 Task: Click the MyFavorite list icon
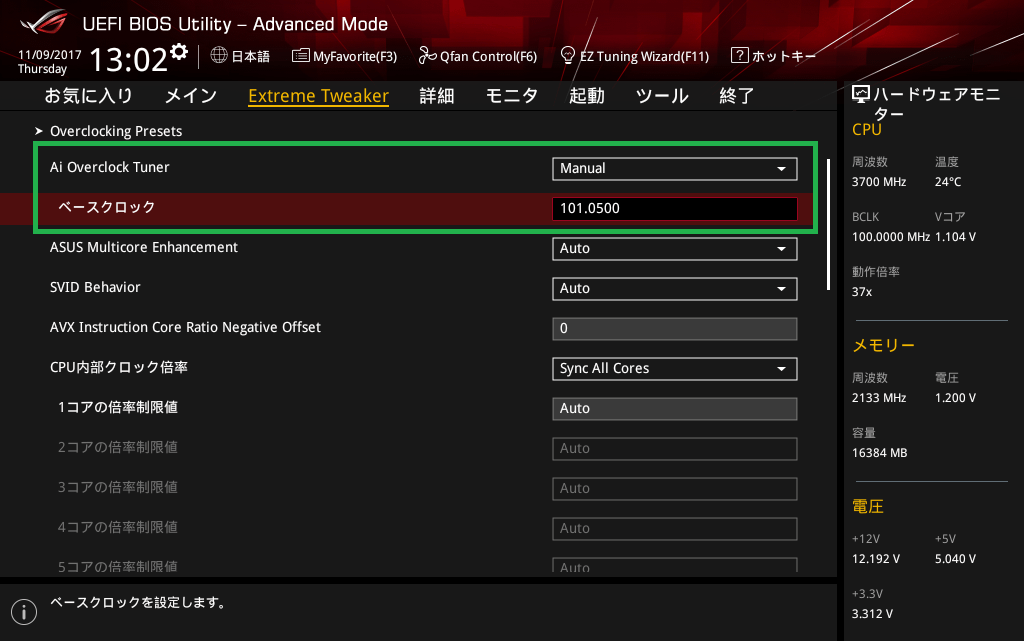[x=300, y=55]
